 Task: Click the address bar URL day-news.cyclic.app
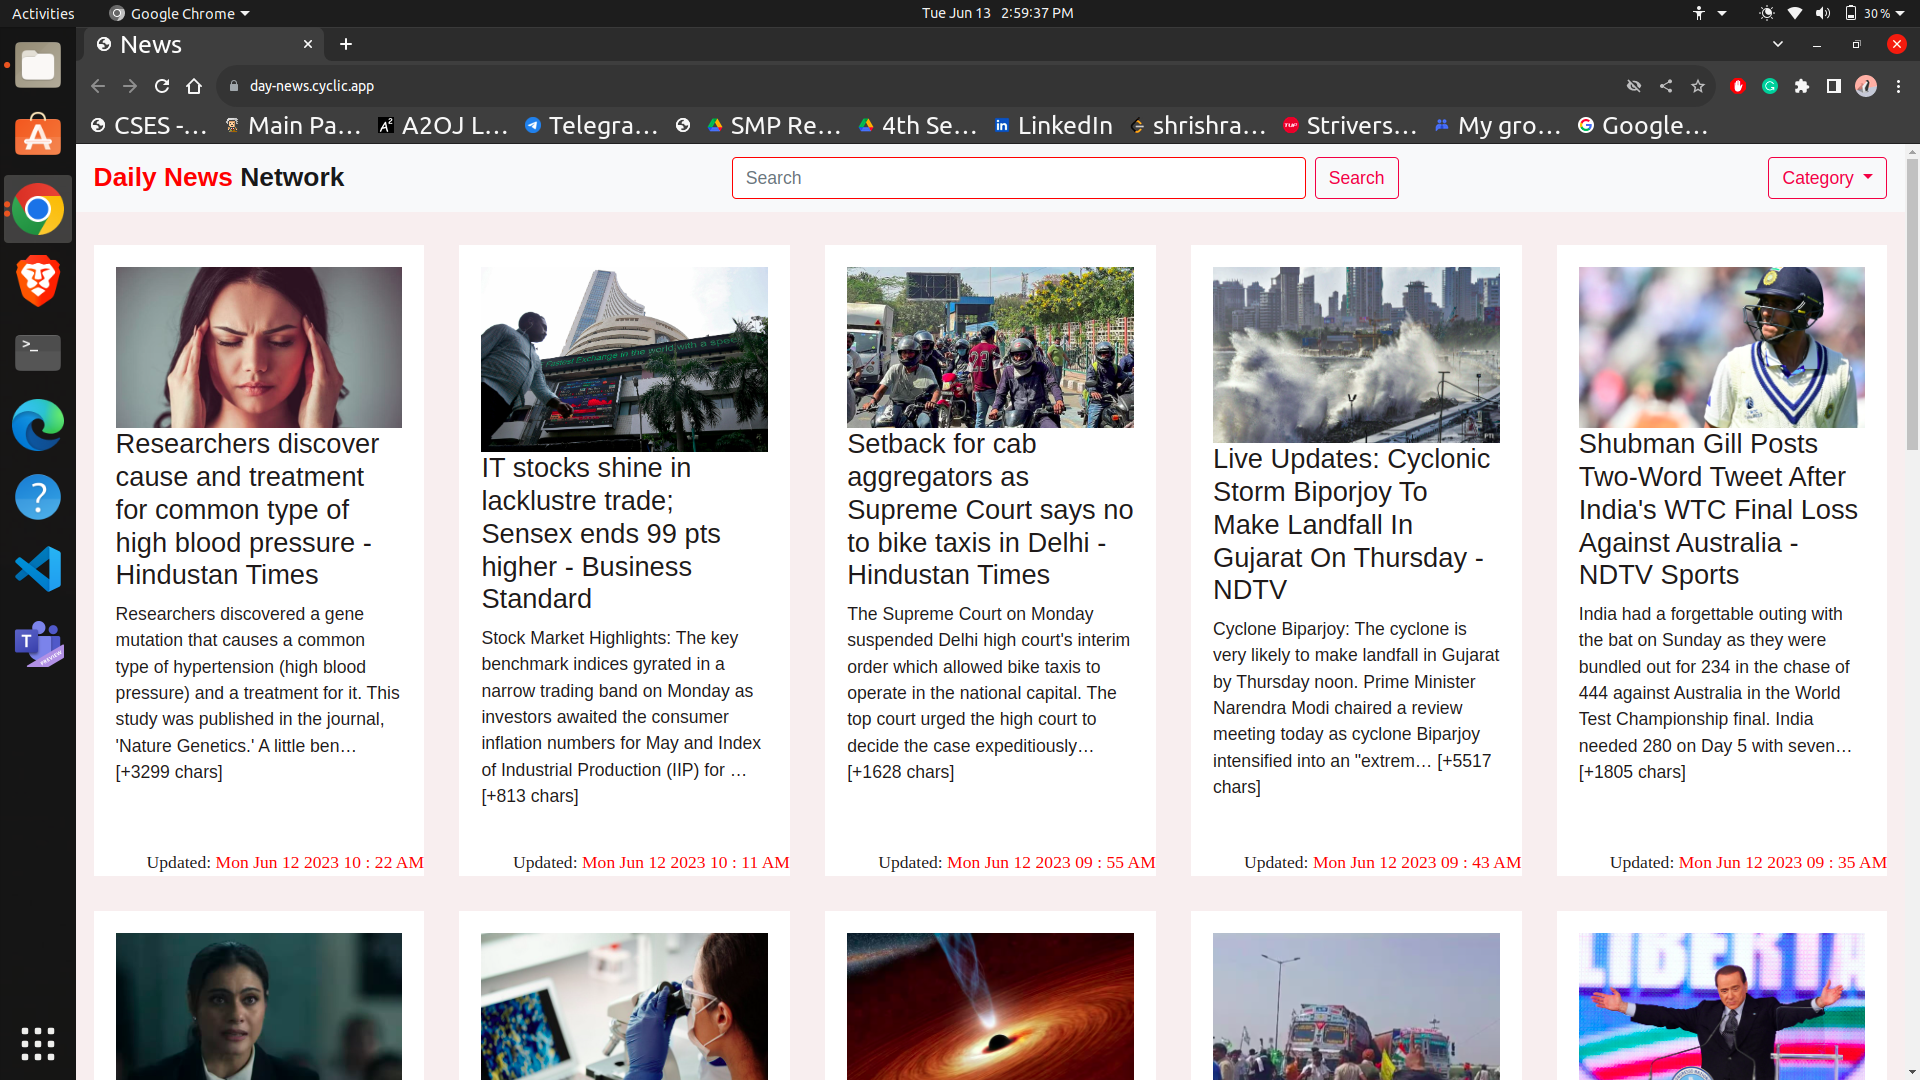tap(312, 86)
